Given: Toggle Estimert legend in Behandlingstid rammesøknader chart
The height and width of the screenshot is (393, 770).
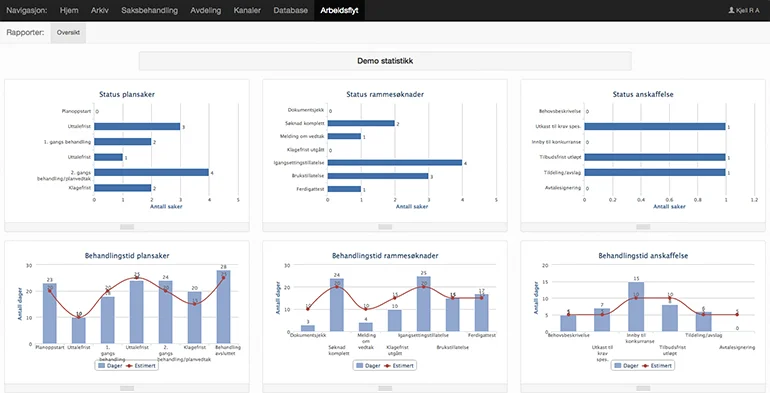Looking at the screenshot, I should pyautogui.click(x=399, y=365).
